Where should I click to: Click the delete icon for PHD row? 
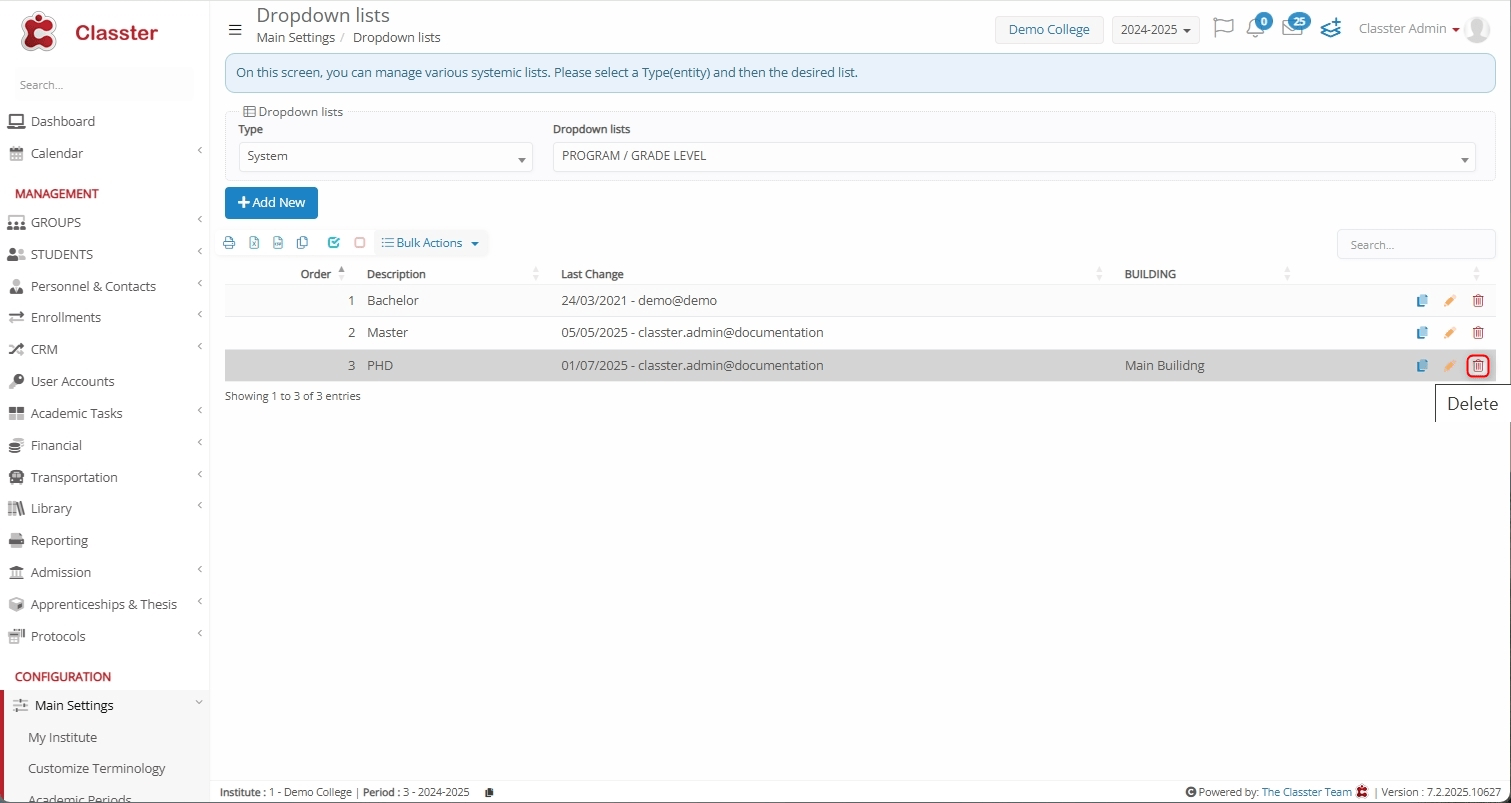coord(1477,366)
